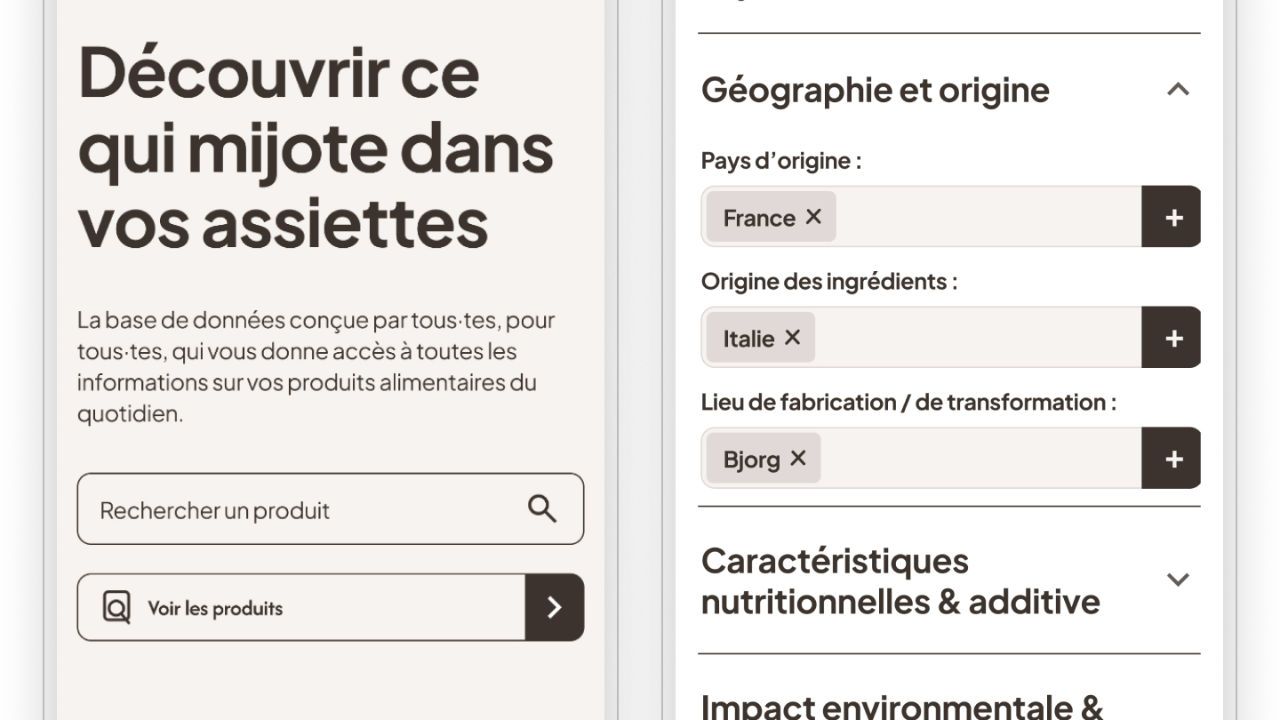Click the magnifying glass search icon

[x=542, y=509]
